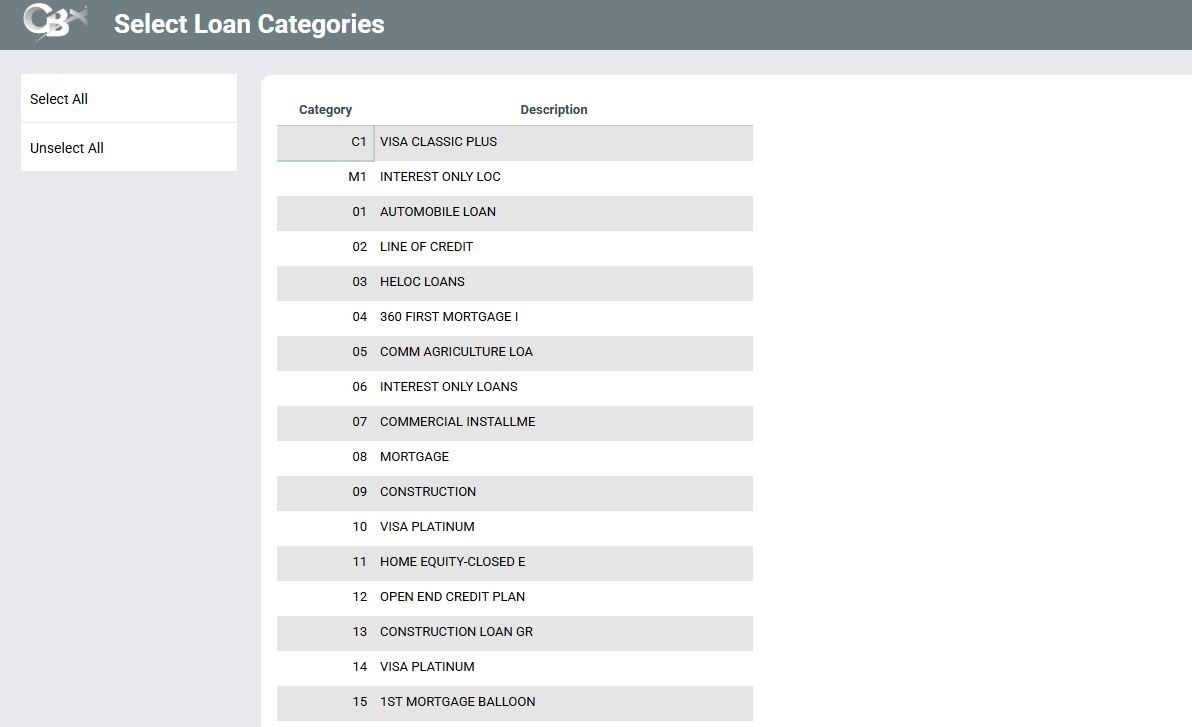Screen dimensions: 1192x727
Task: Click the Description column header
Action: [x=554, y=110]
